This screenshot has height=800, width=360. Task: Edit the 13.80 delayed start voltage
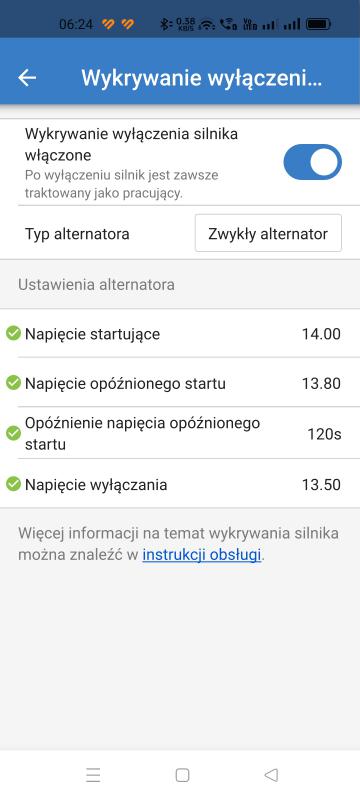[x=321, y=383]
